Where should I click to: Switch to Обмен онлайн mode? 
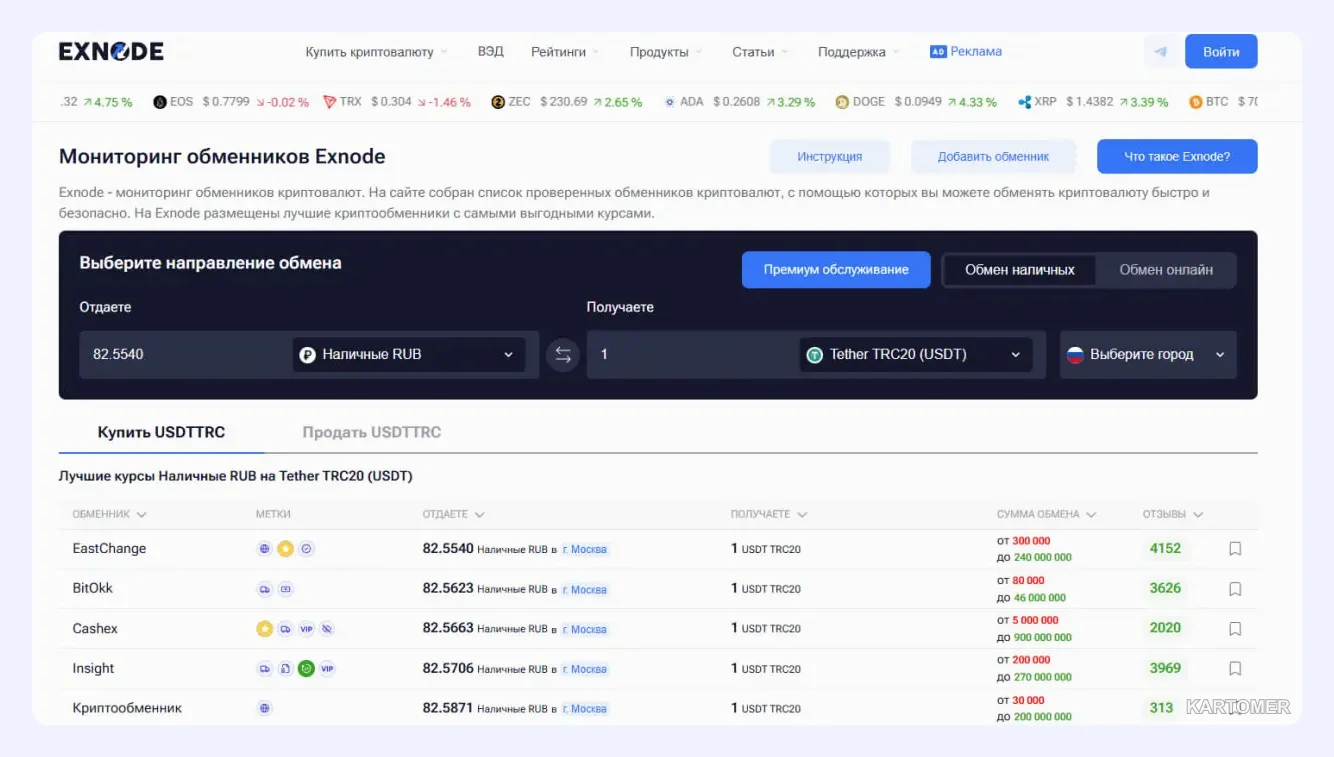point(1166,270)
